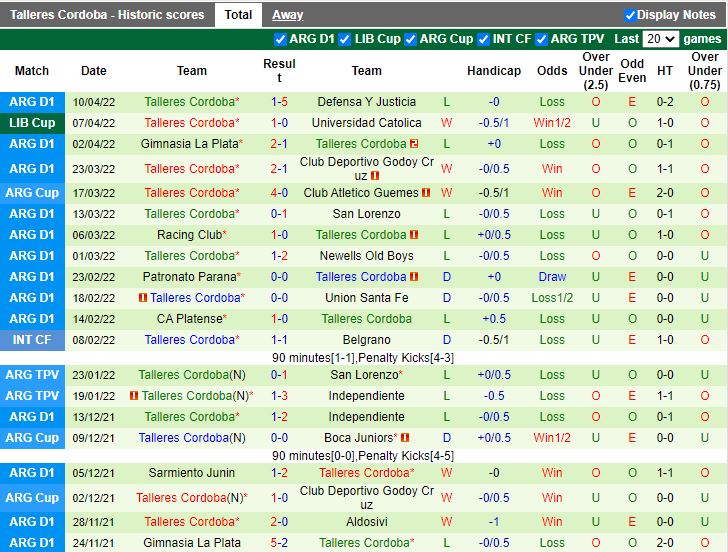Select the Total tab

pyautogui.click(x=238, y=15)
